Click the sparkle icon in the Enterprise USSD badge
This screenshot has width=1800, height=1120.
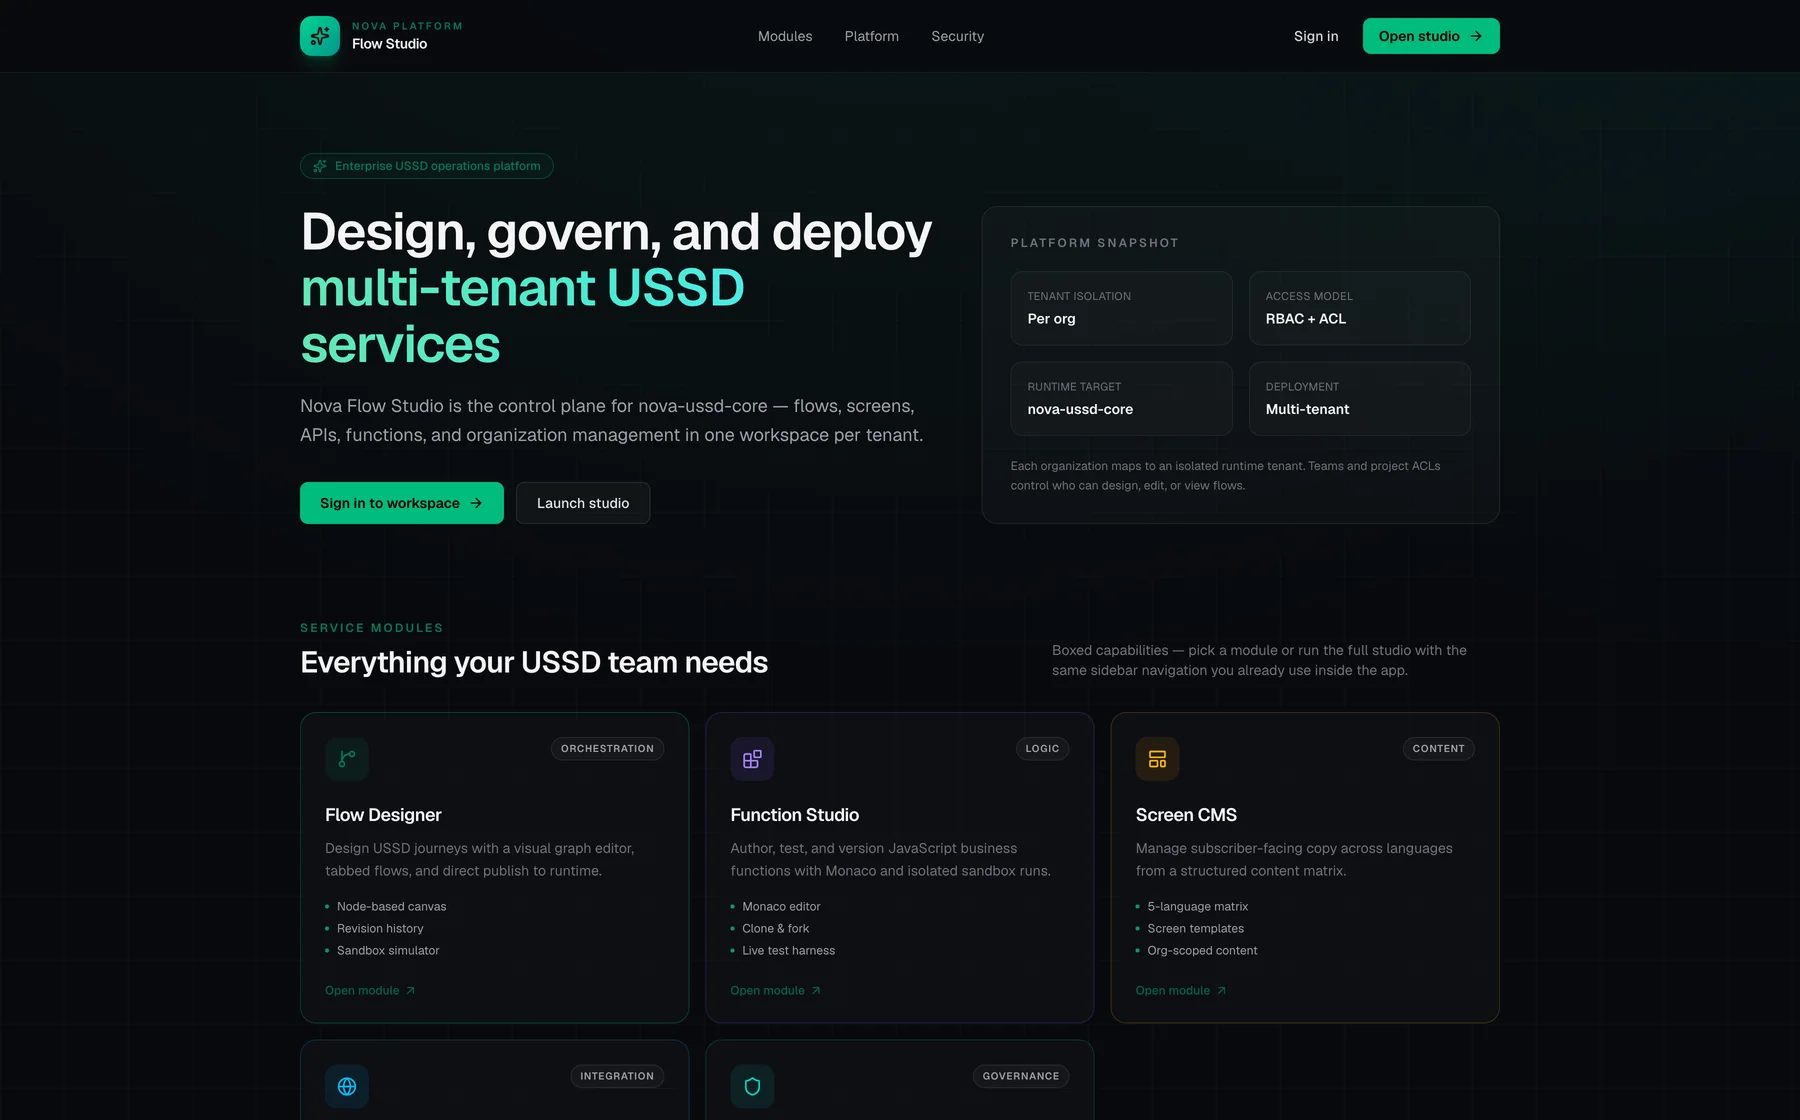click(320, 166)
